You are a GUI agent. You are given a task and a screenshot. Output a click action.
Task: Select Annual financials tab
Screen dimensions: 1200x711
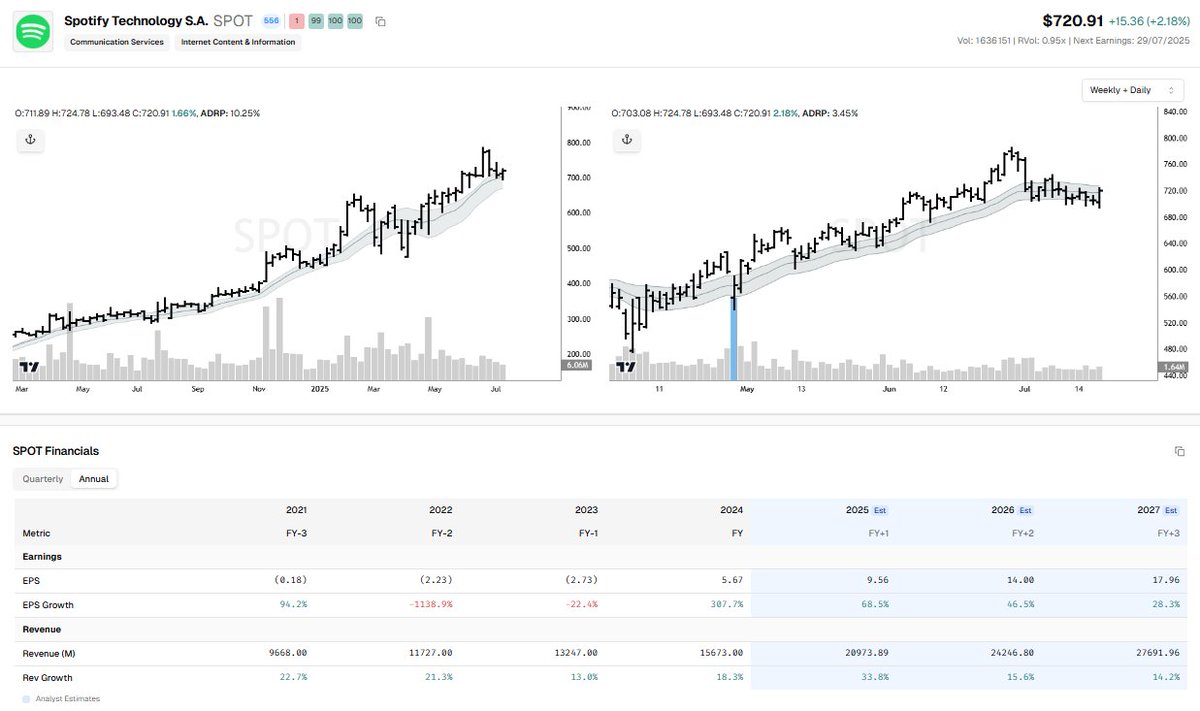point(94,479)
